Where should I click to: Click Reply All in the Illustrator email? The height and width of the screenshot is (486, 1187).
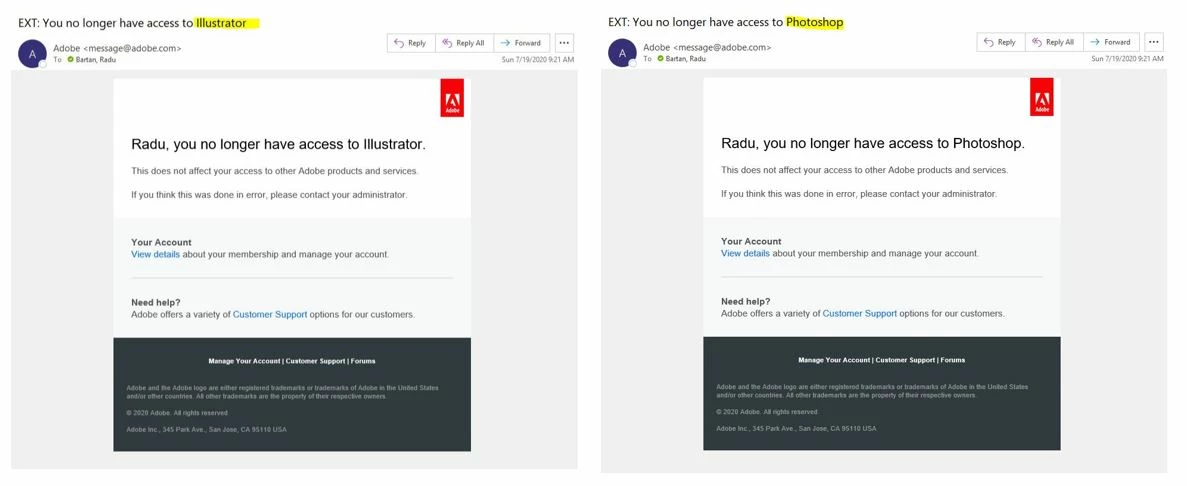tap(464, 43)
